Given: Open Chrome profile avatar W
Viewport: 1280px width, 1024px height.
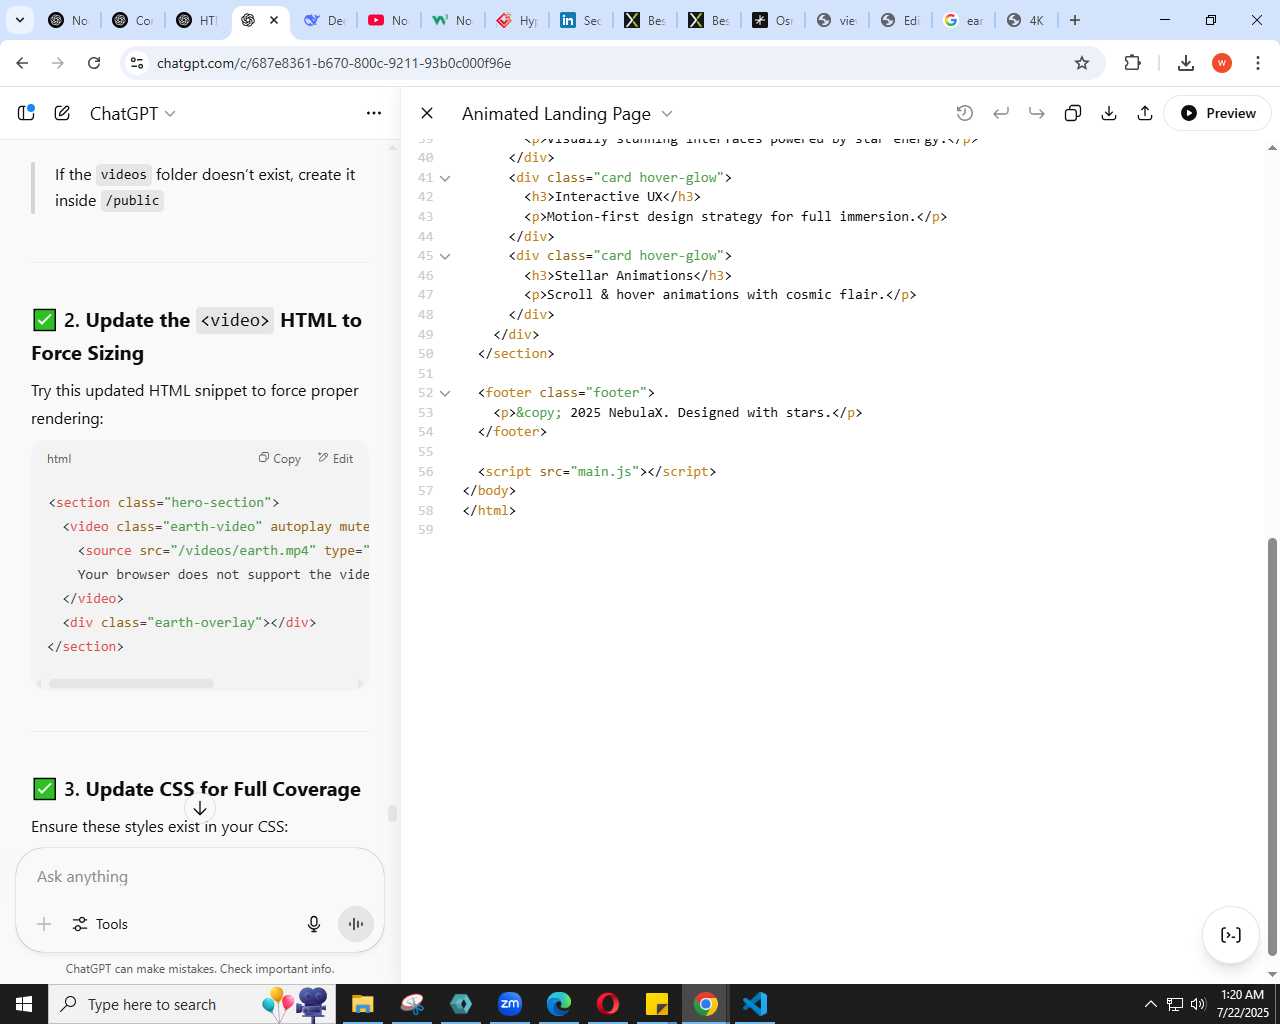Looking at the screenshot, I should coord(1222,63).
